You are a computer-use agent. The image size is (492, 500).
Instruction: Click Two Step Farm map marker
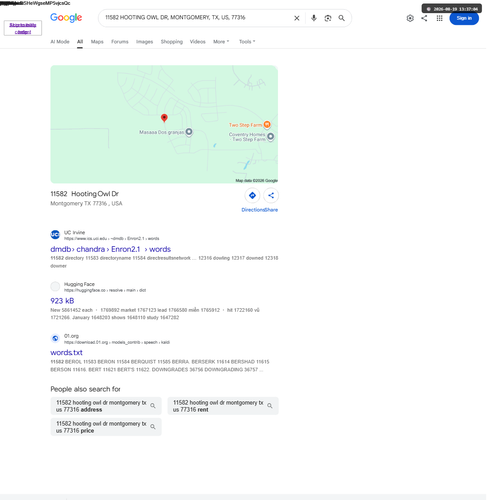tap(267, 125)
